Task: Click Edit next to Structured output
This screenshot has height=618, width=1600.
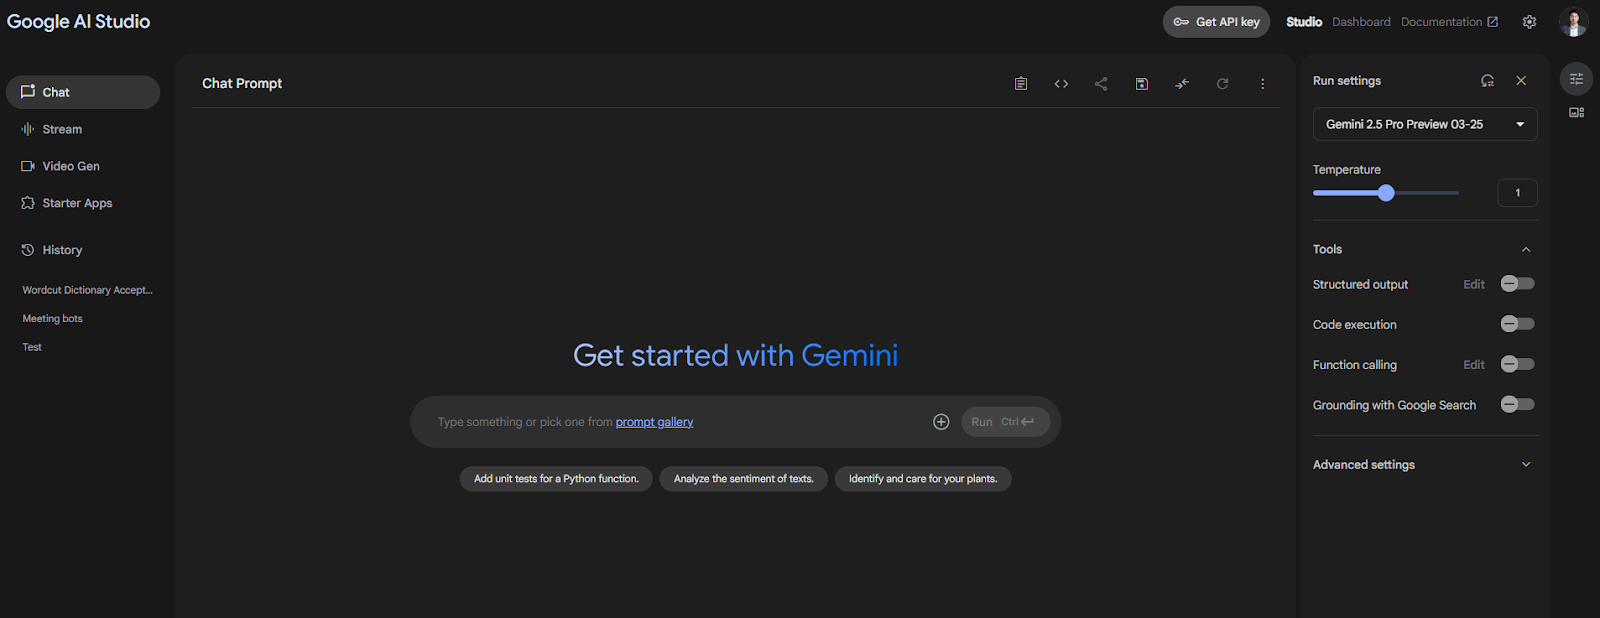Action: (x=1474, y=285)
